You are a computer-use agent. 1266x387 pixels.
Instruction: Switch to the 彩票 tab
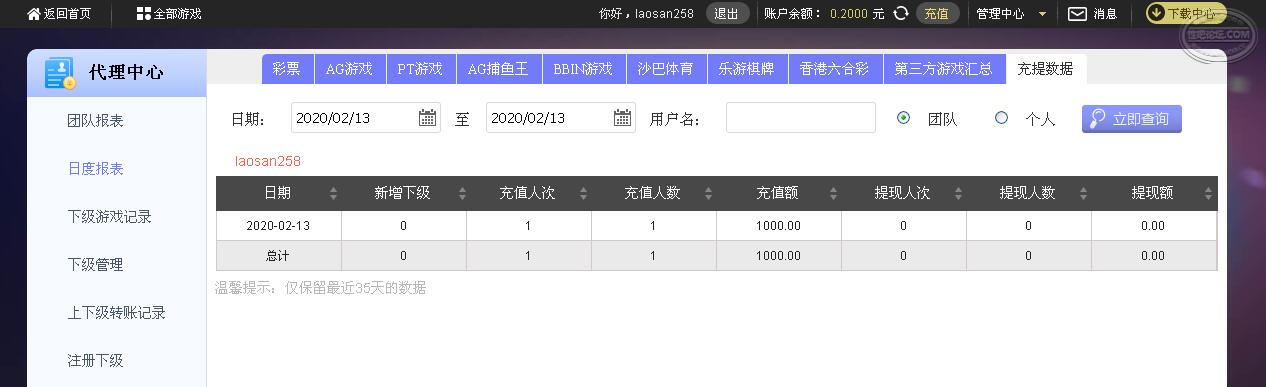point(286,69)
